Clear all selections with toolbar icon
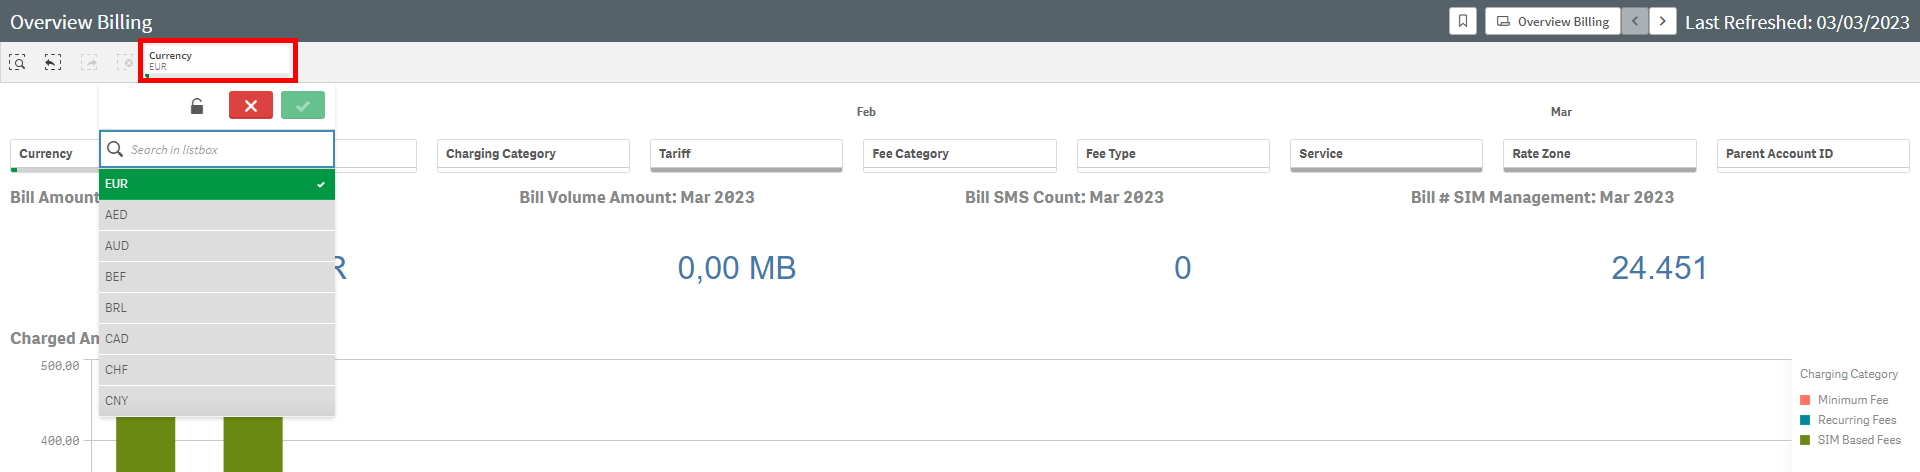 click(x=124, y=62)
